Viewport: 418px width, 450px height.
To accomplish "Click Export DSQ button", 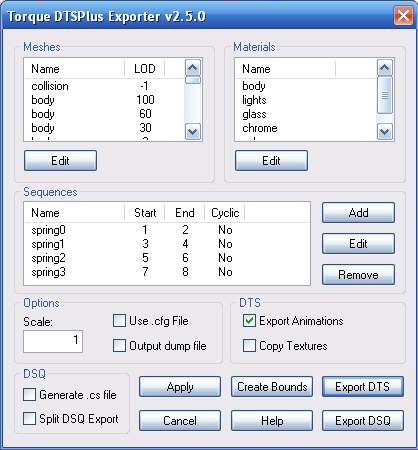I will 363,421.
